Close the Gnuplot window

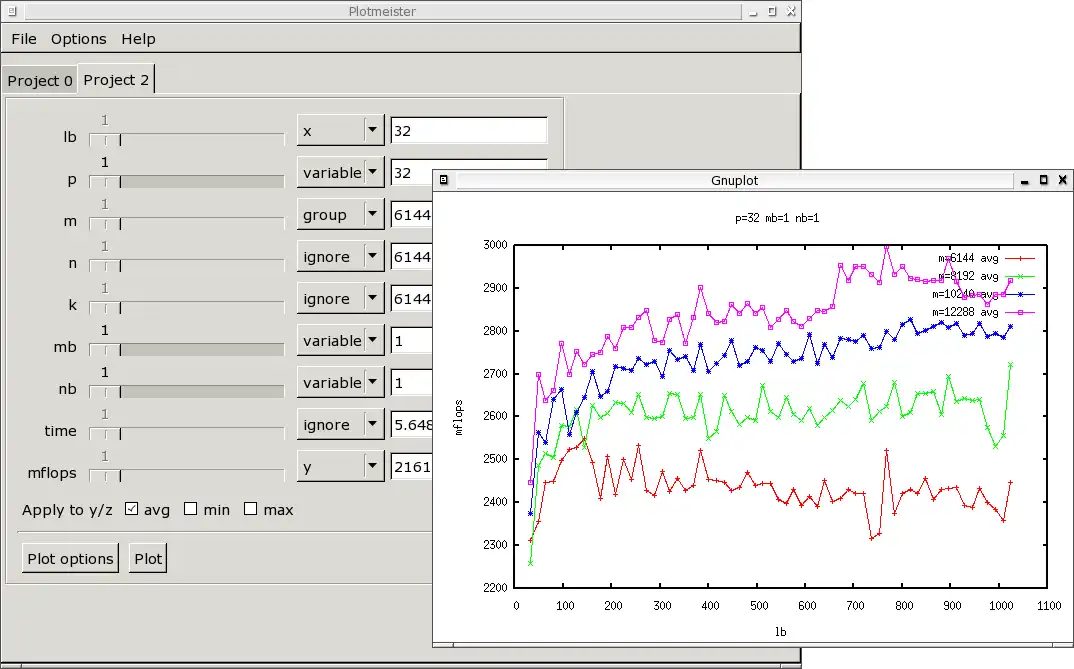point(1062,181)
